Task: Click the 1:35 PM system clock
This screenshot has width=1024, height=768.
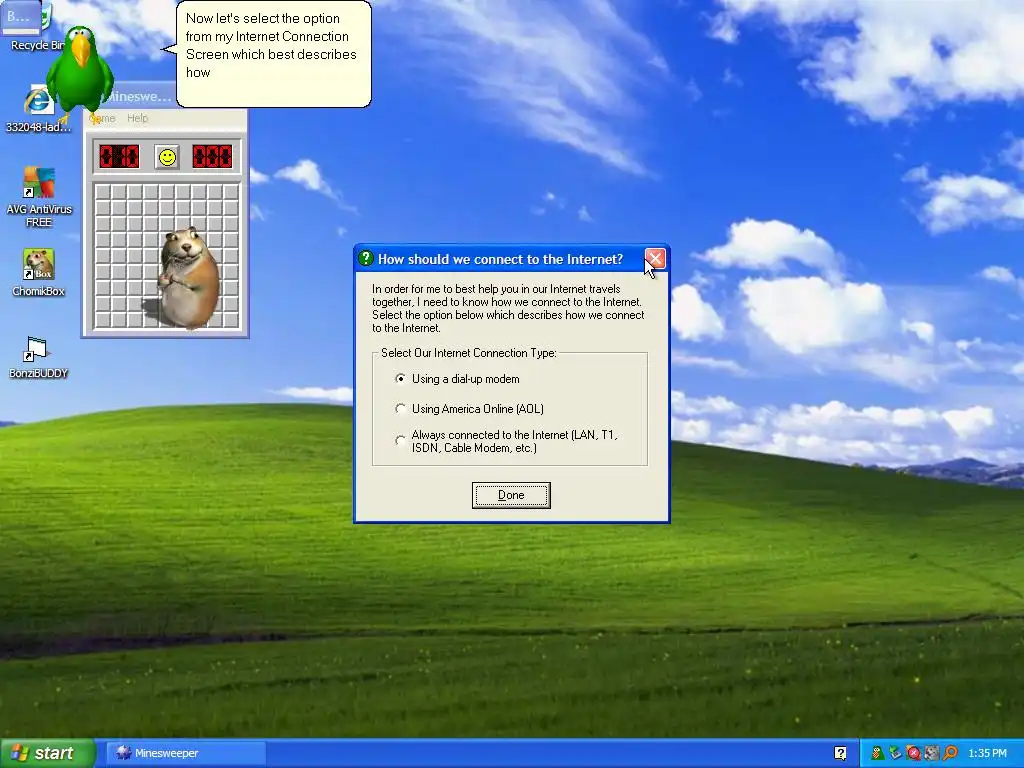Action: point(987,753)
